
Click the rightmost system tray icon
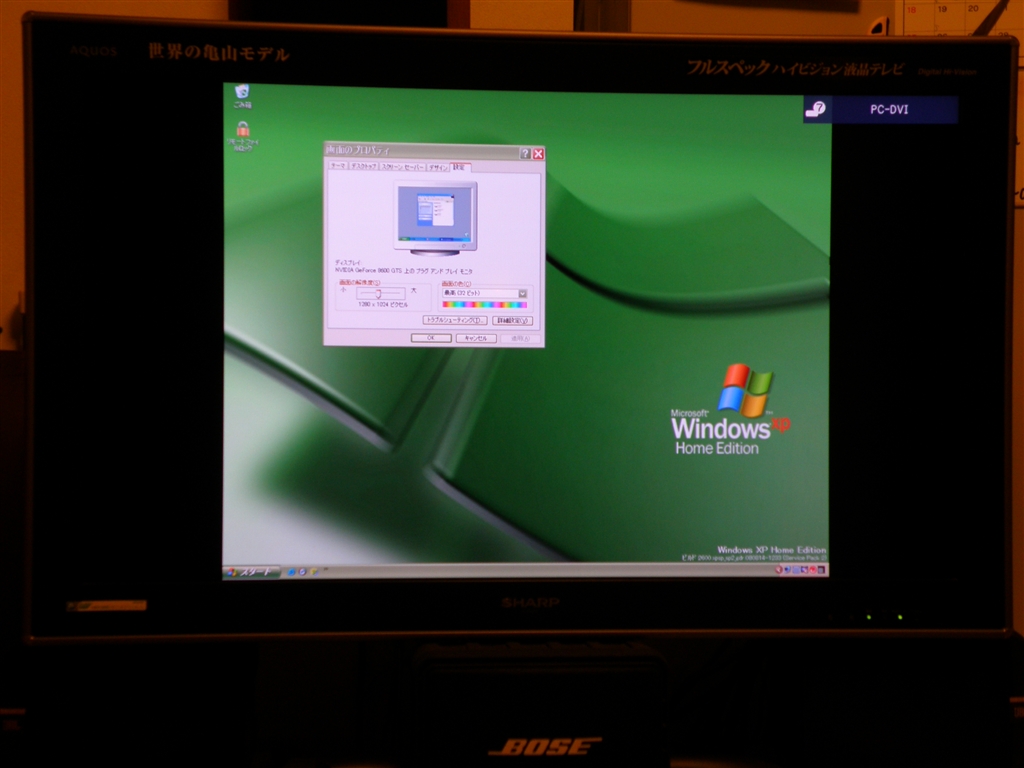point(822,570)
